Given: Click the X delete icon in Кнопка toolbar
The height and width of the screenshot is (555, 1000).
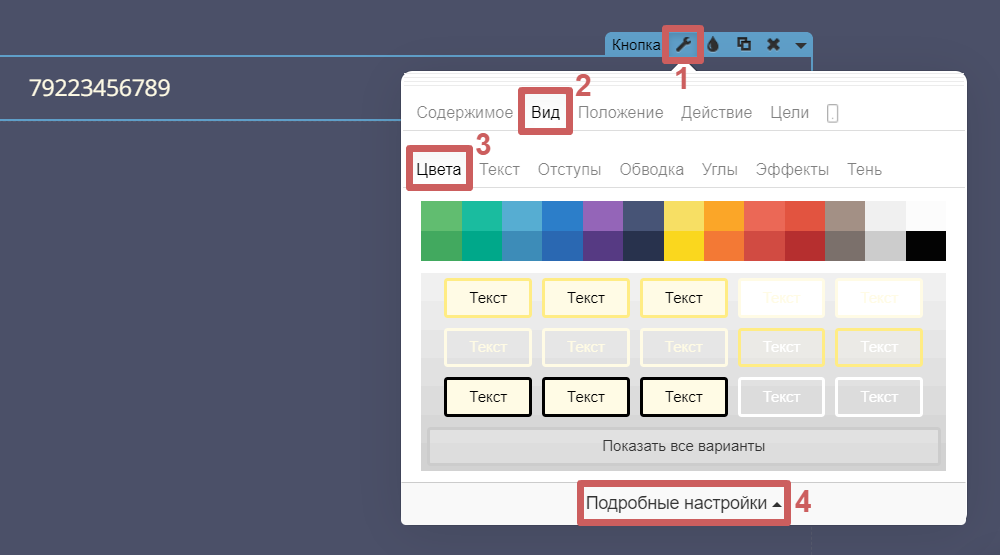Looking at the screenshot, I should (x=773, y=44).
